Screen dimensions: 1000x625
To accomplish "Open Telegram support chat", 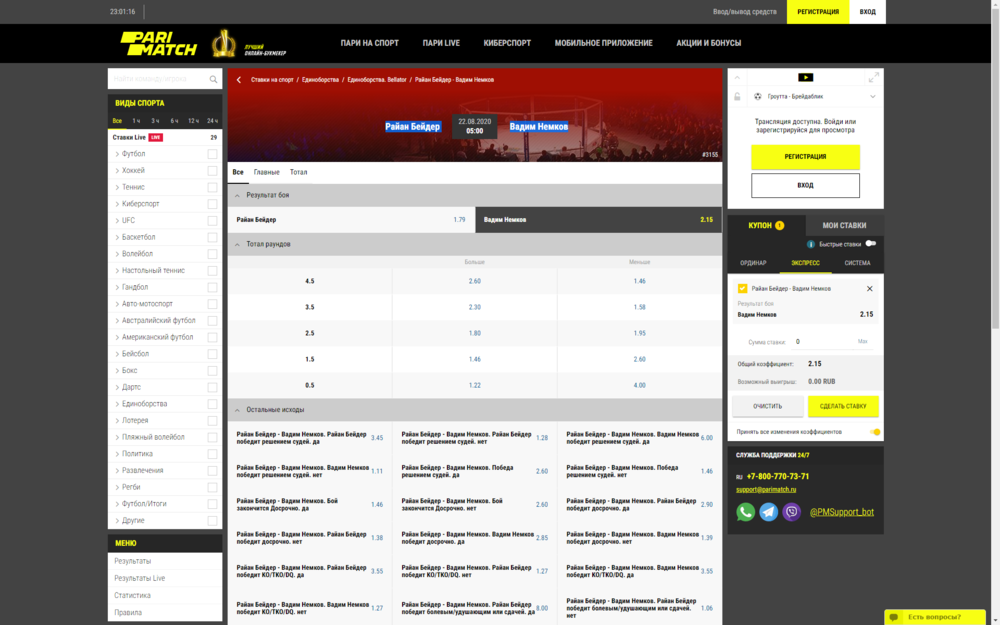I will (768, 511).
